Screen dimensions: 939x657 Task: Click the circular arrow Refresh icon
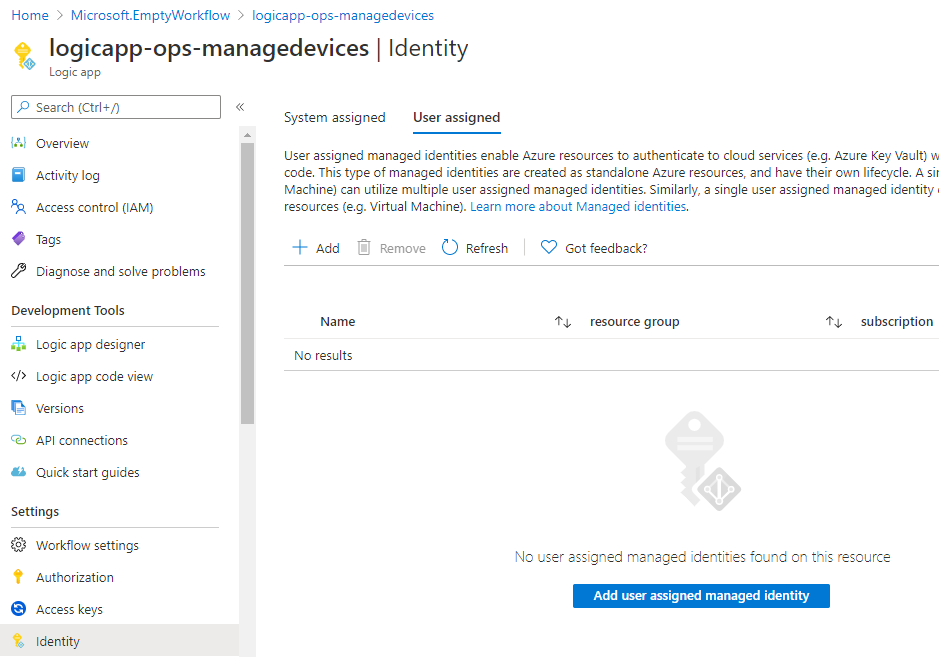[x=450, y=247]
